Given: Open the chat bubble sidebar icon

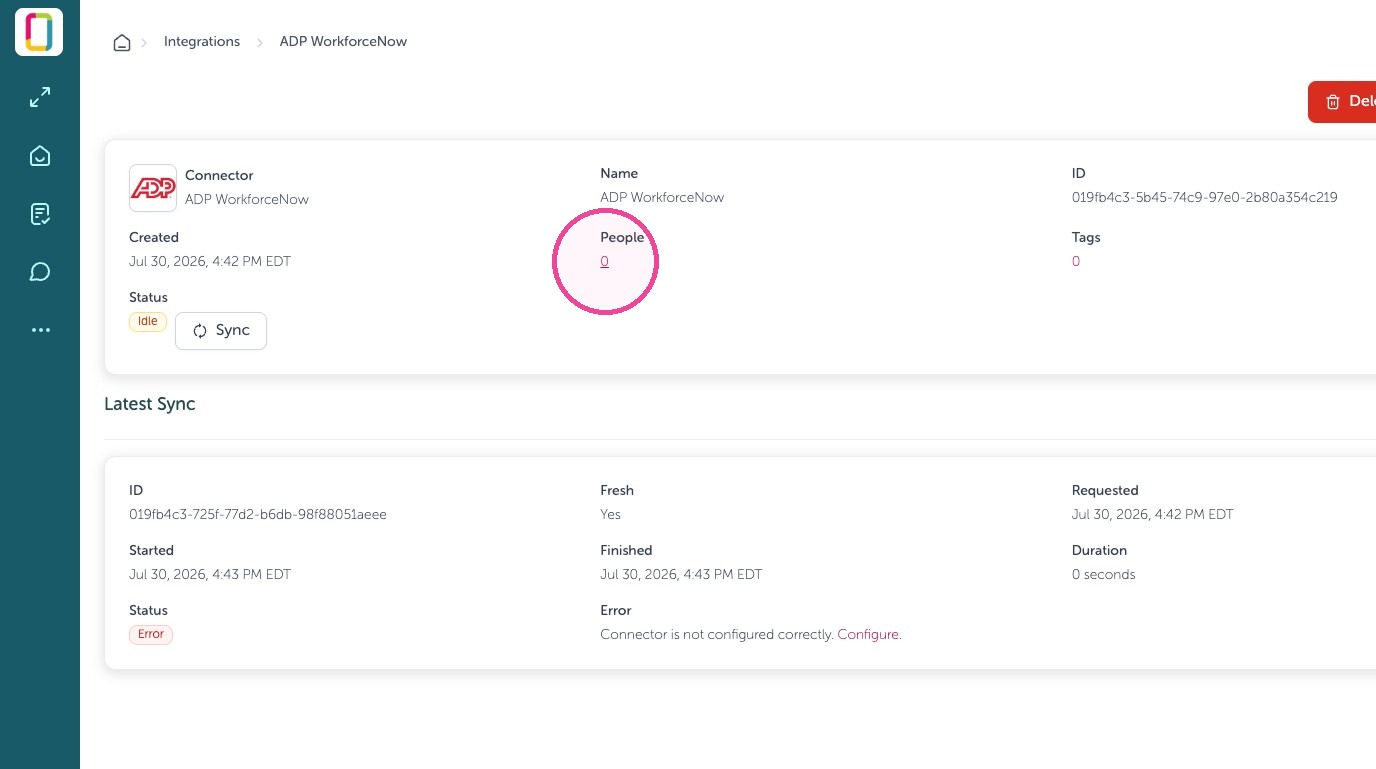Looking at the screenshot, I should (40, 272).
